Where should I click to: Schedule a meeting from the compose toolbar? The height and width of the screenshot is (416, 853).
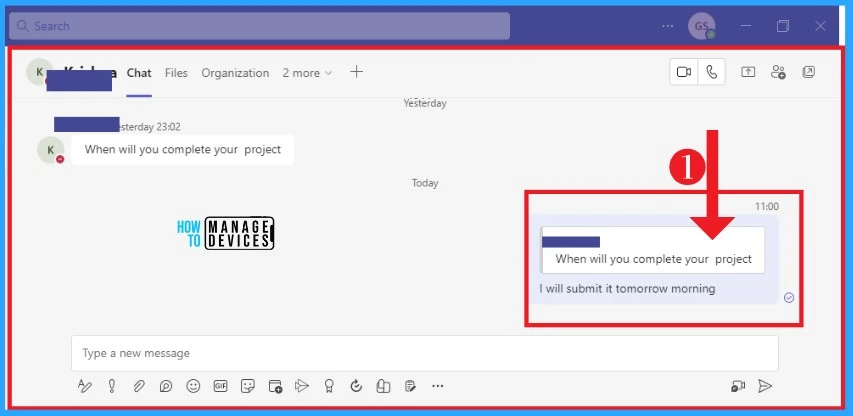pyautogui.click(x=275, y=386)
